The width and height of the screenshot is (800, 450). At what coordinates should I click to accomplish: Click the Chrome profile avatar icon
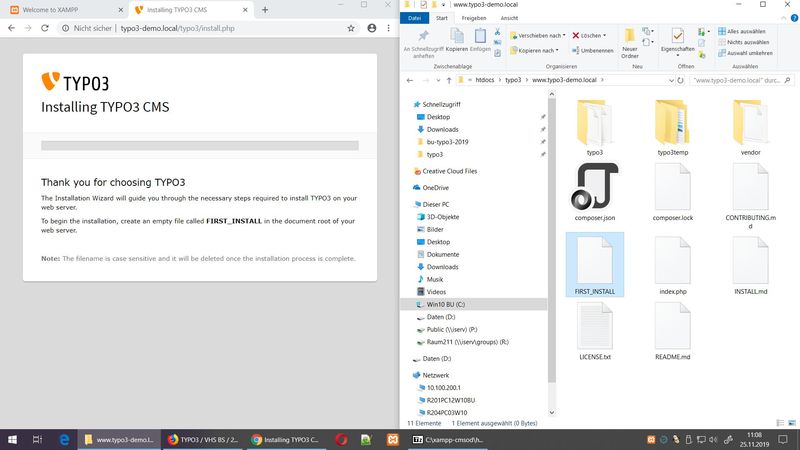(x=372, y=28)
